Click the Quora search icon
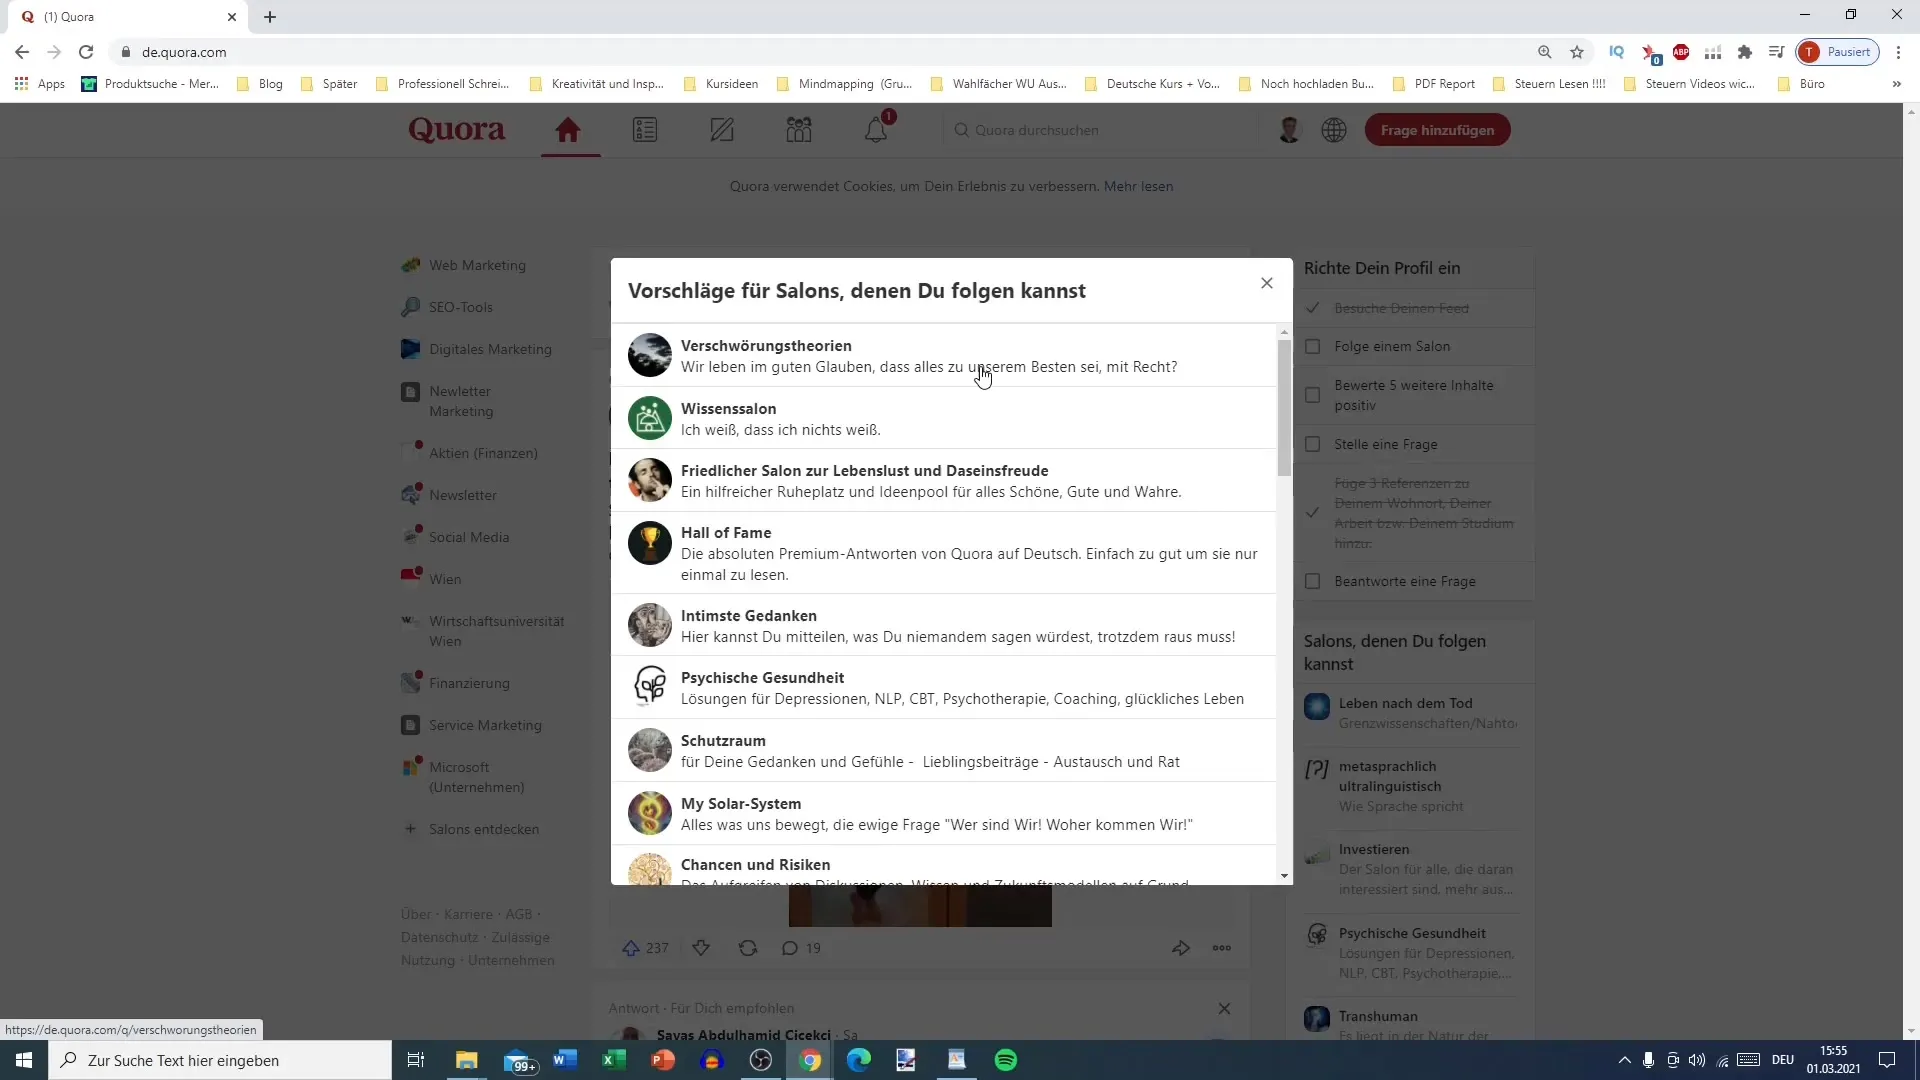 coord(959,129)
